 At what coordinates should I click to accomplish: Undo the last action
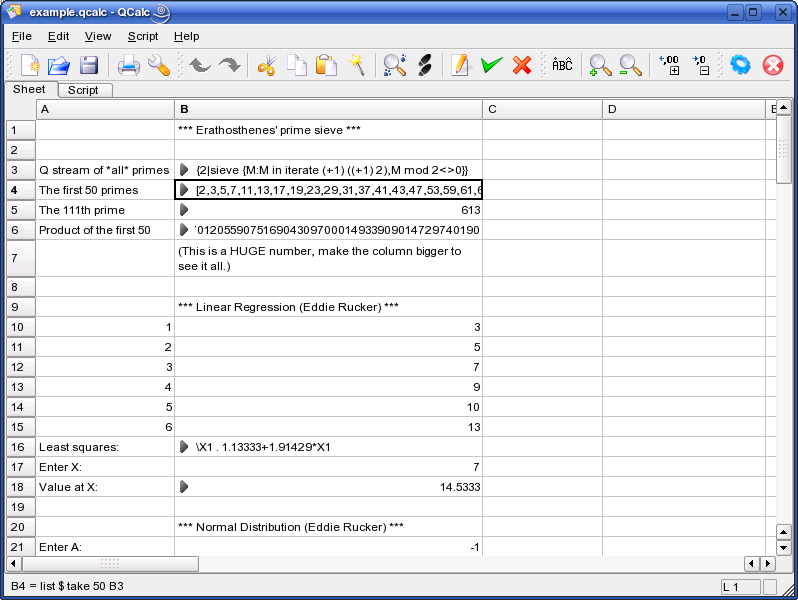click(200, 66)
